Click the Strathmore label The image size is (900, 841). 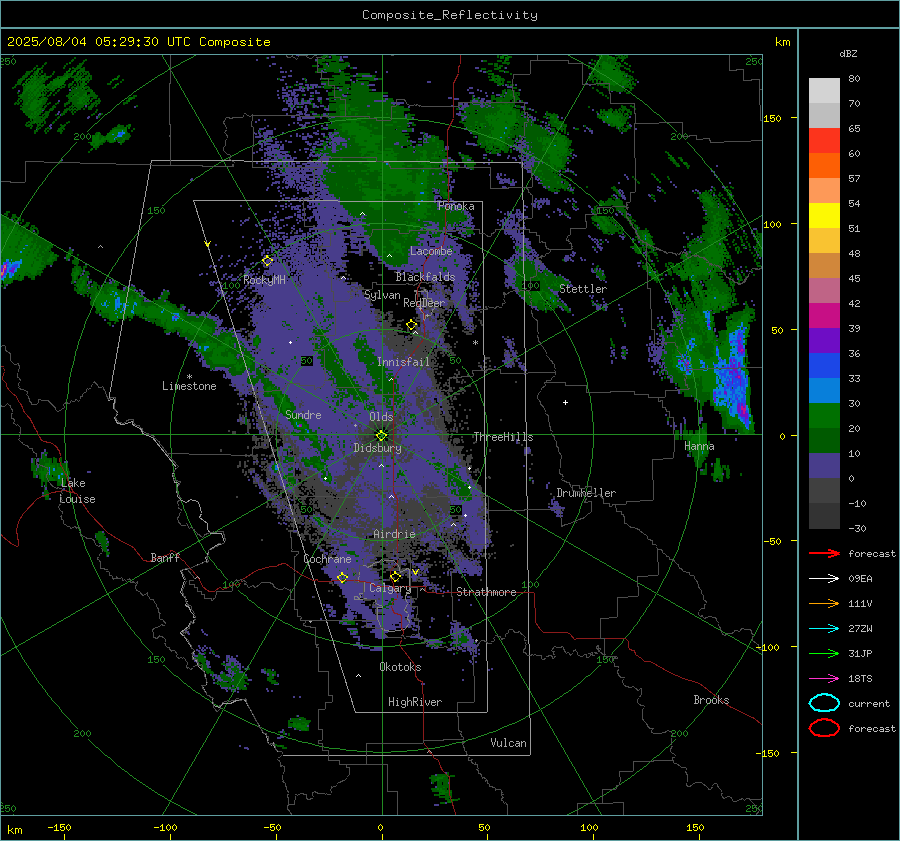pos(486,592)
